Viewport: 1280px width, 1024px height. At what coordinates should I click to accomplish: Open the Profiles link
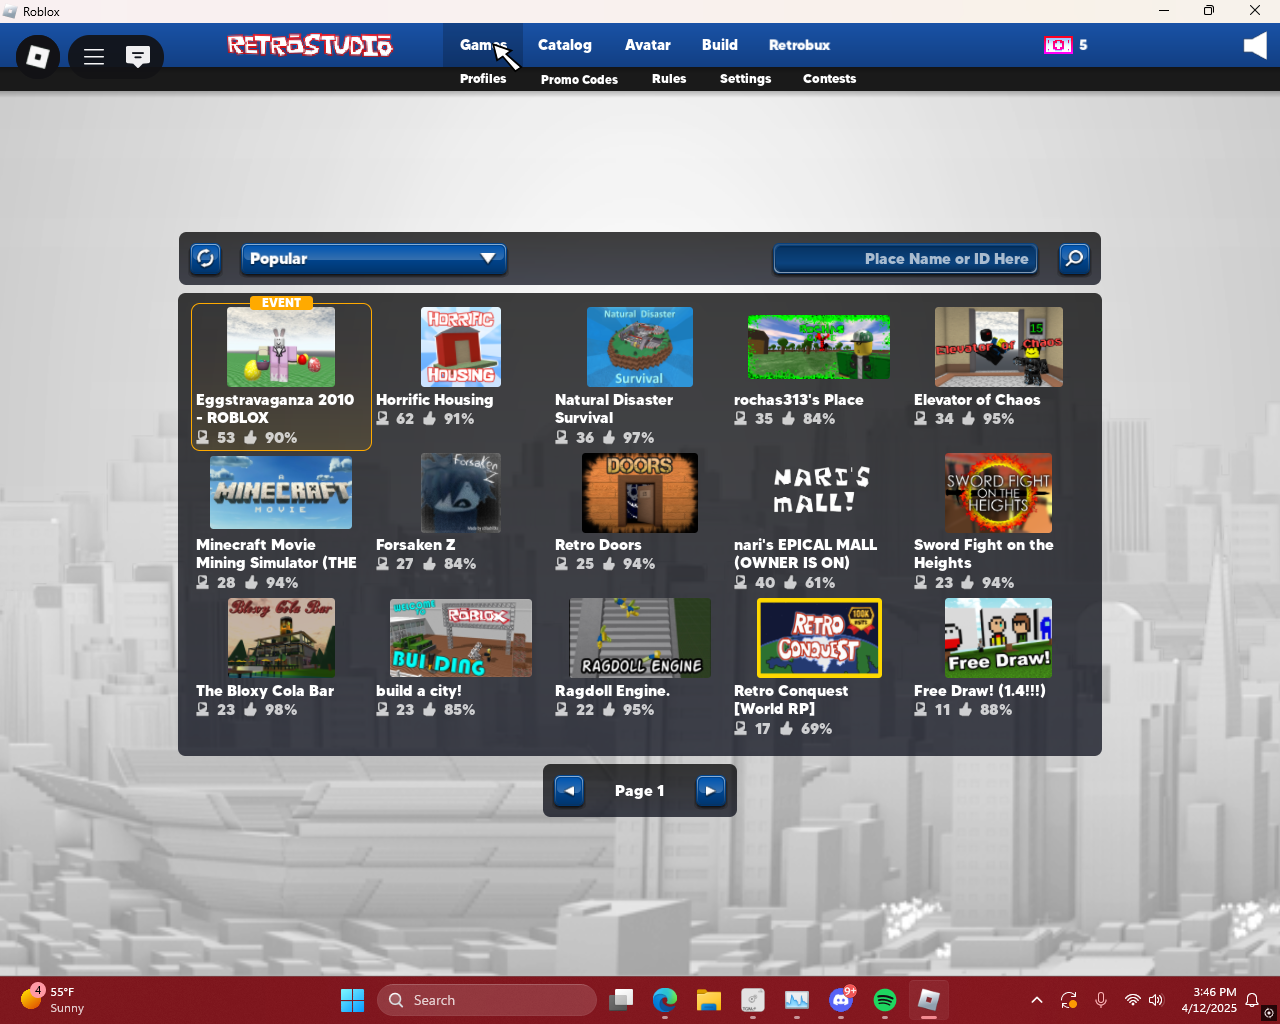(x=483, y=79)
